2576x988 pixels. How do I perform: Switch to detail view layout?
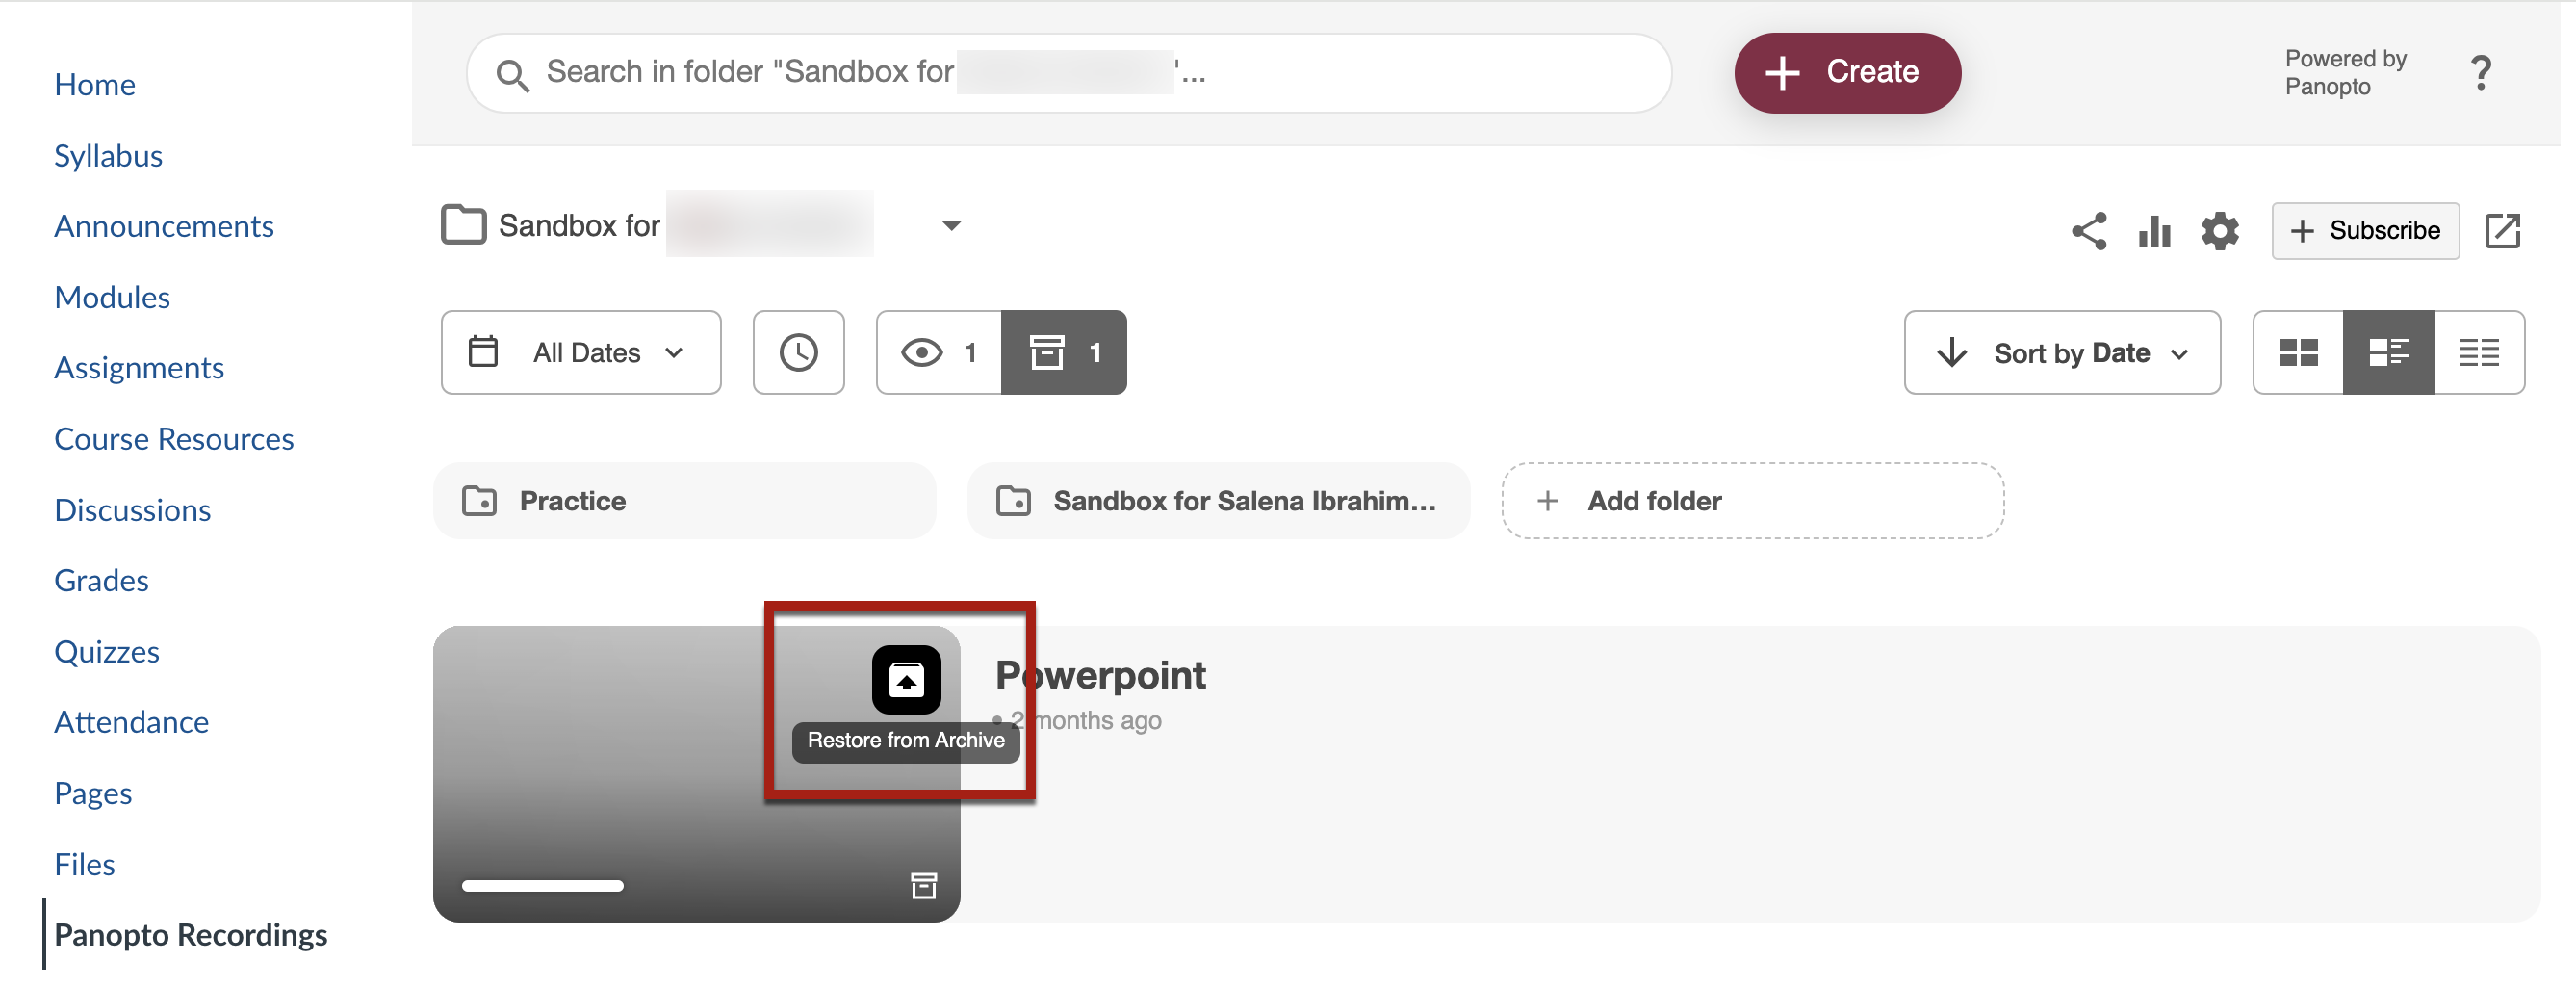click(x=2388, y=352)
